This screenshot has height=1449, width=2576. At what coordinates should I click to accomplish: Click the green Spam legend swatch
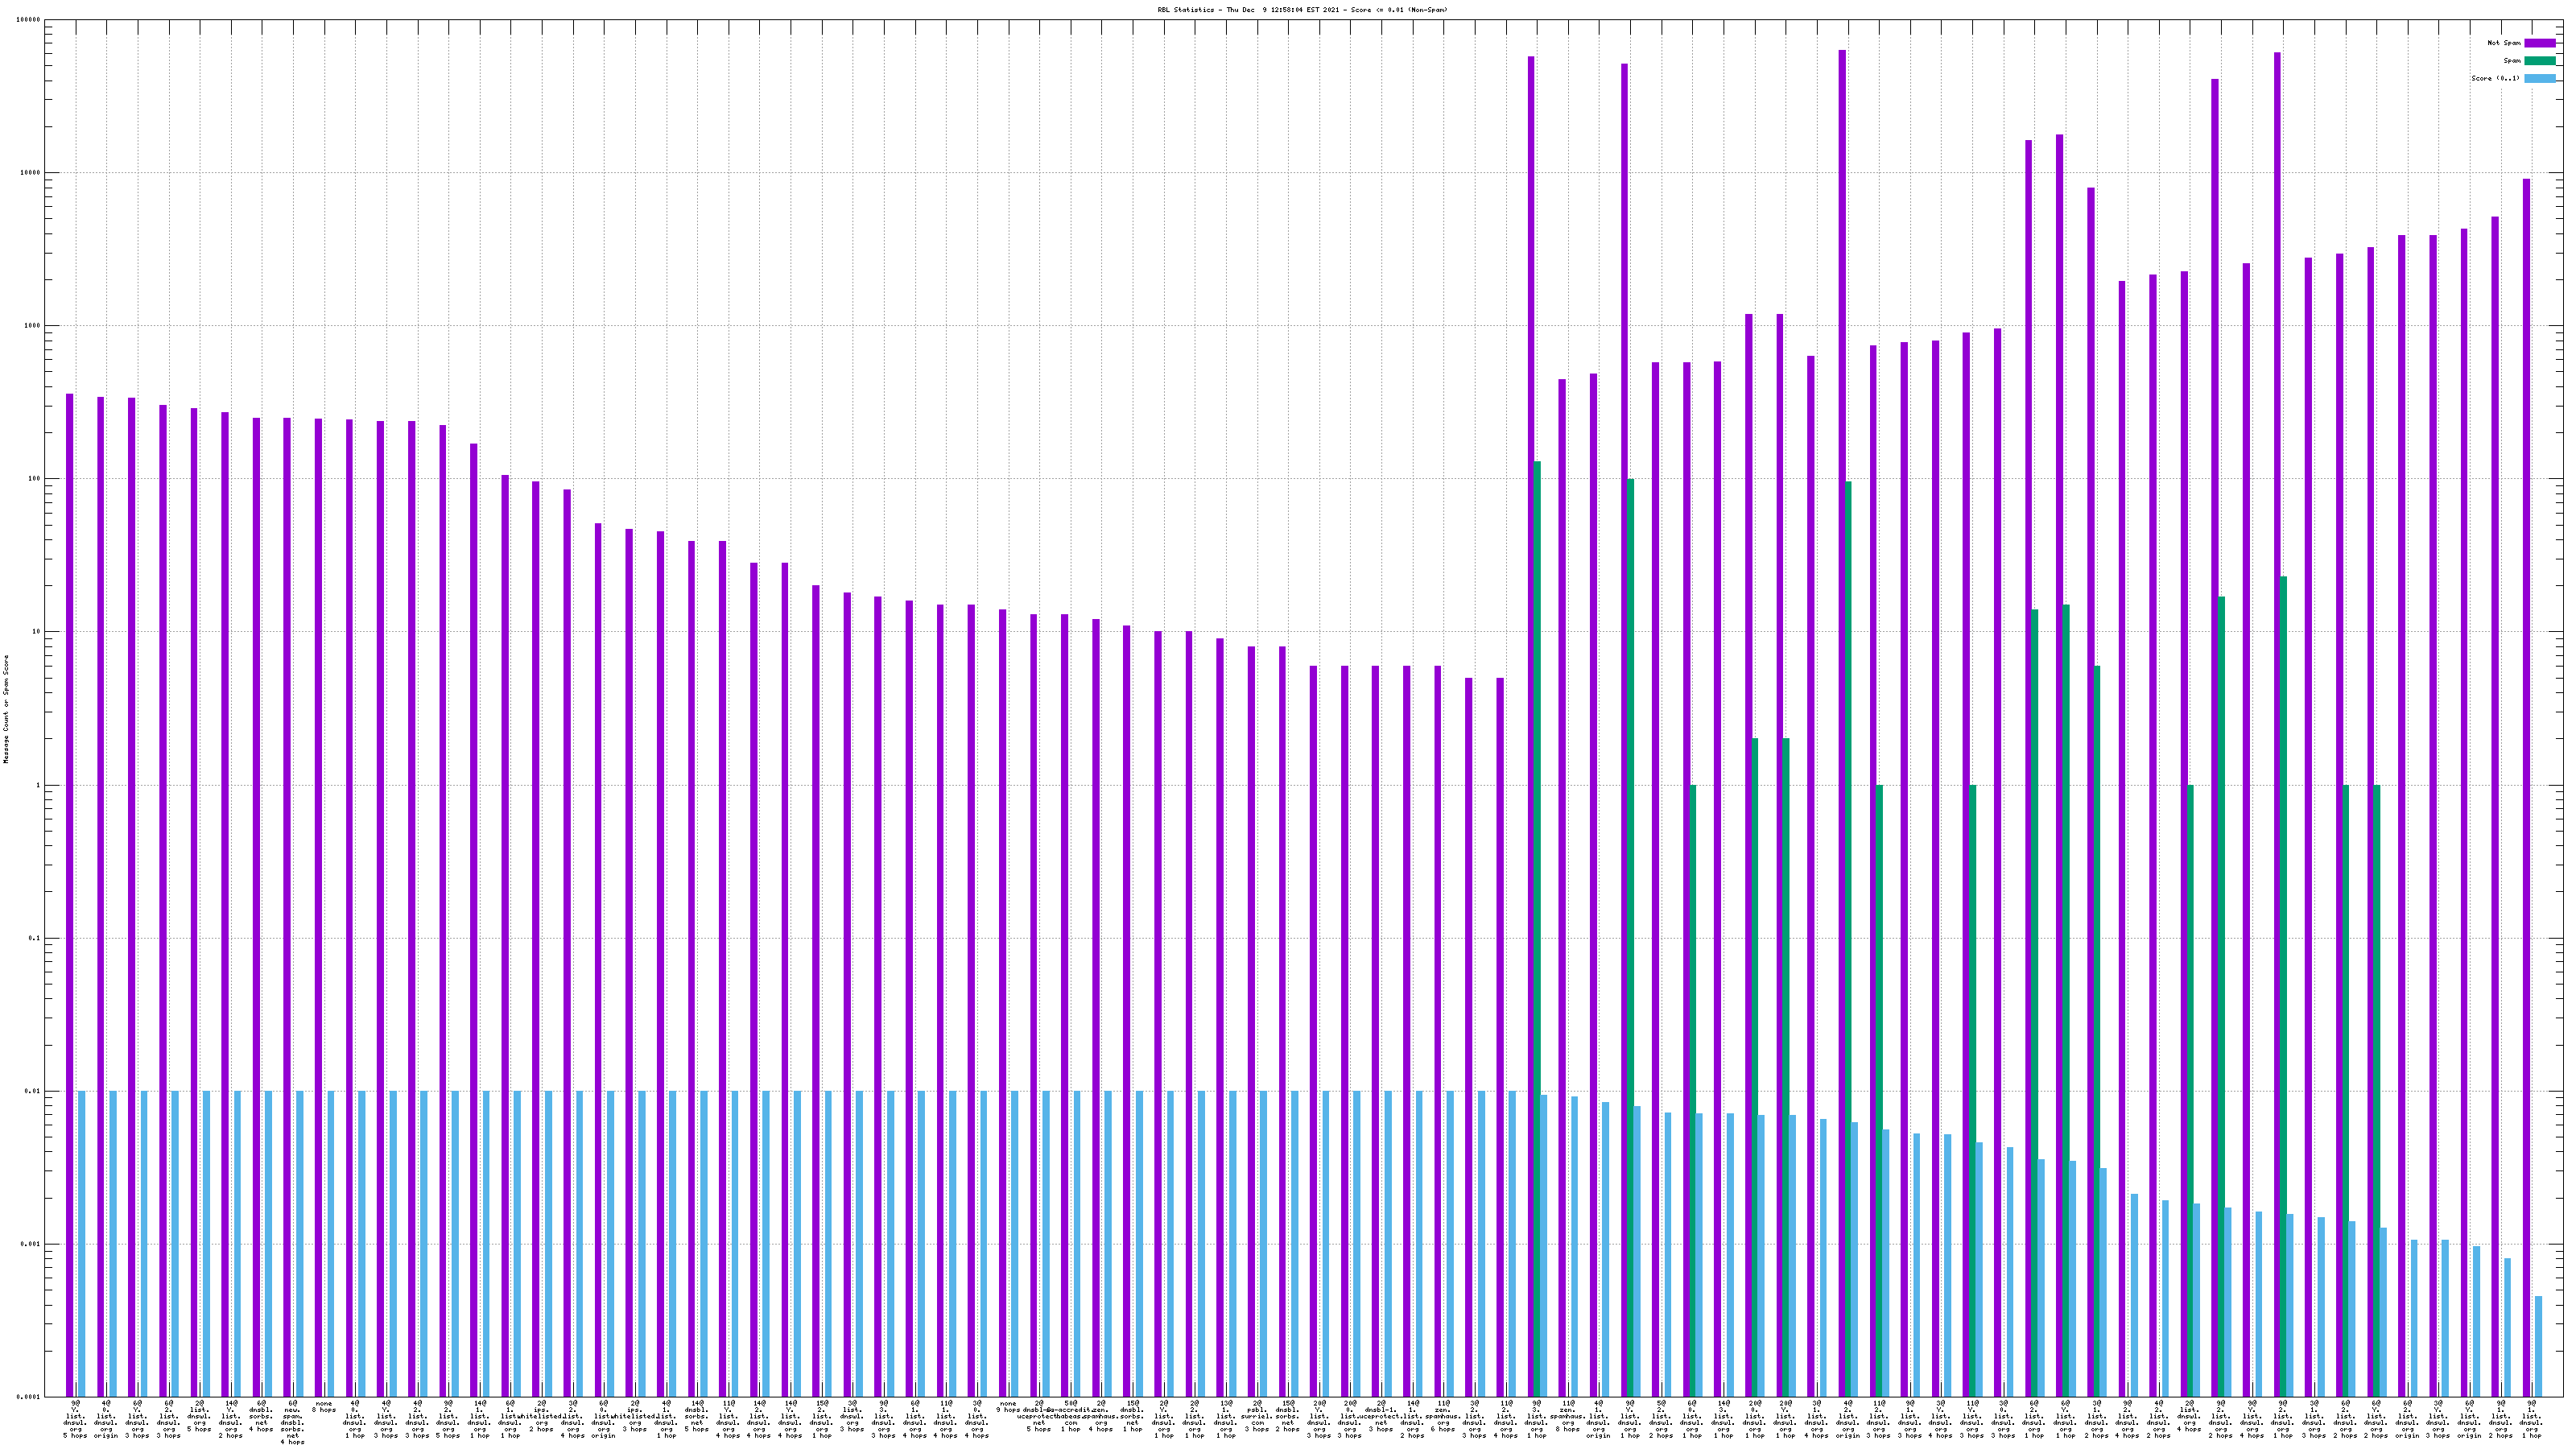pyautogui.click(x=2539, y=61)
